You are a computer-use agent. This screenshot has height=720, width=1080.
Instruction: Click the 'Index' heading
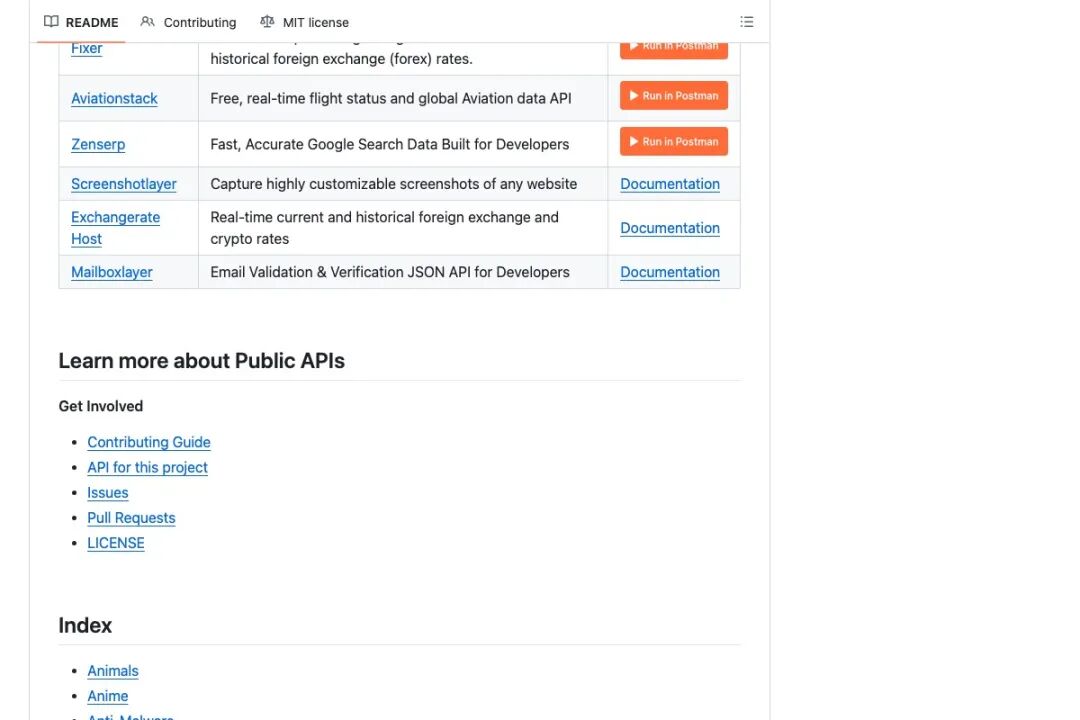[x=85, y=626]
